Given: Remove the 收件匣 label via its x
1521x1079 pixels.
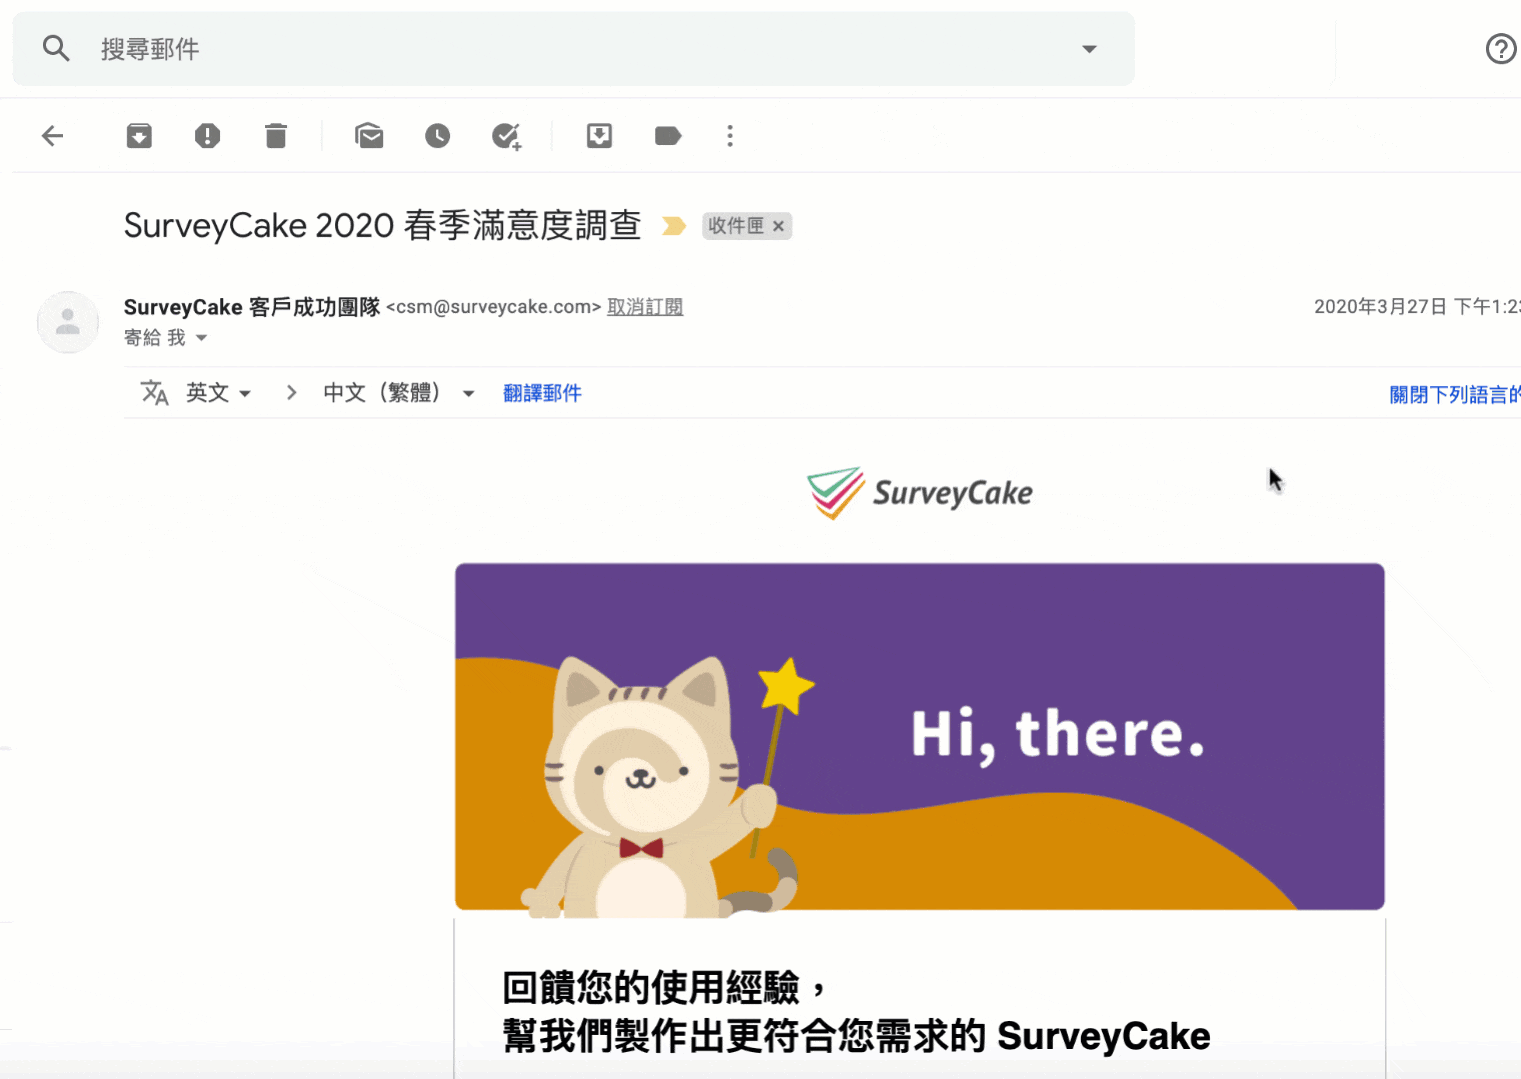Looking at the screenshot, I should [778, 226].
